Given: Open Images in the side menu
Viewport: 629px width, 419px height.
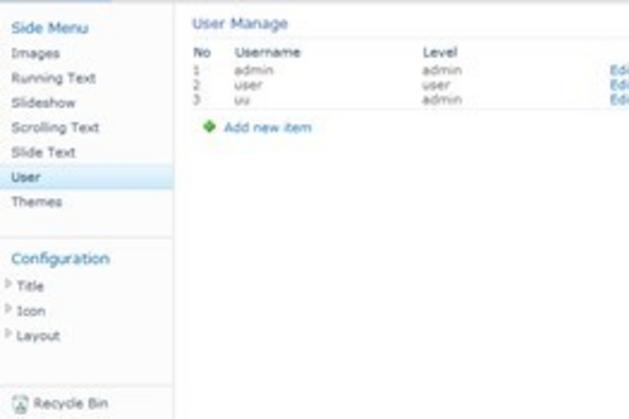Looking at the screenshot, I should (36, 53).
